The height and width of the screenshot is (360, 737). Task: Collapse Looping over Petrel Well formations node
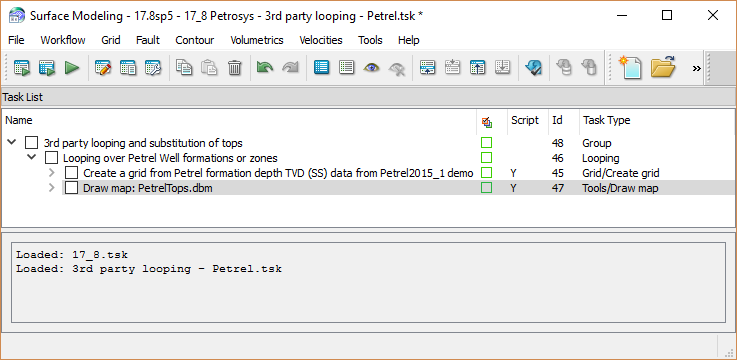point(31,157)
